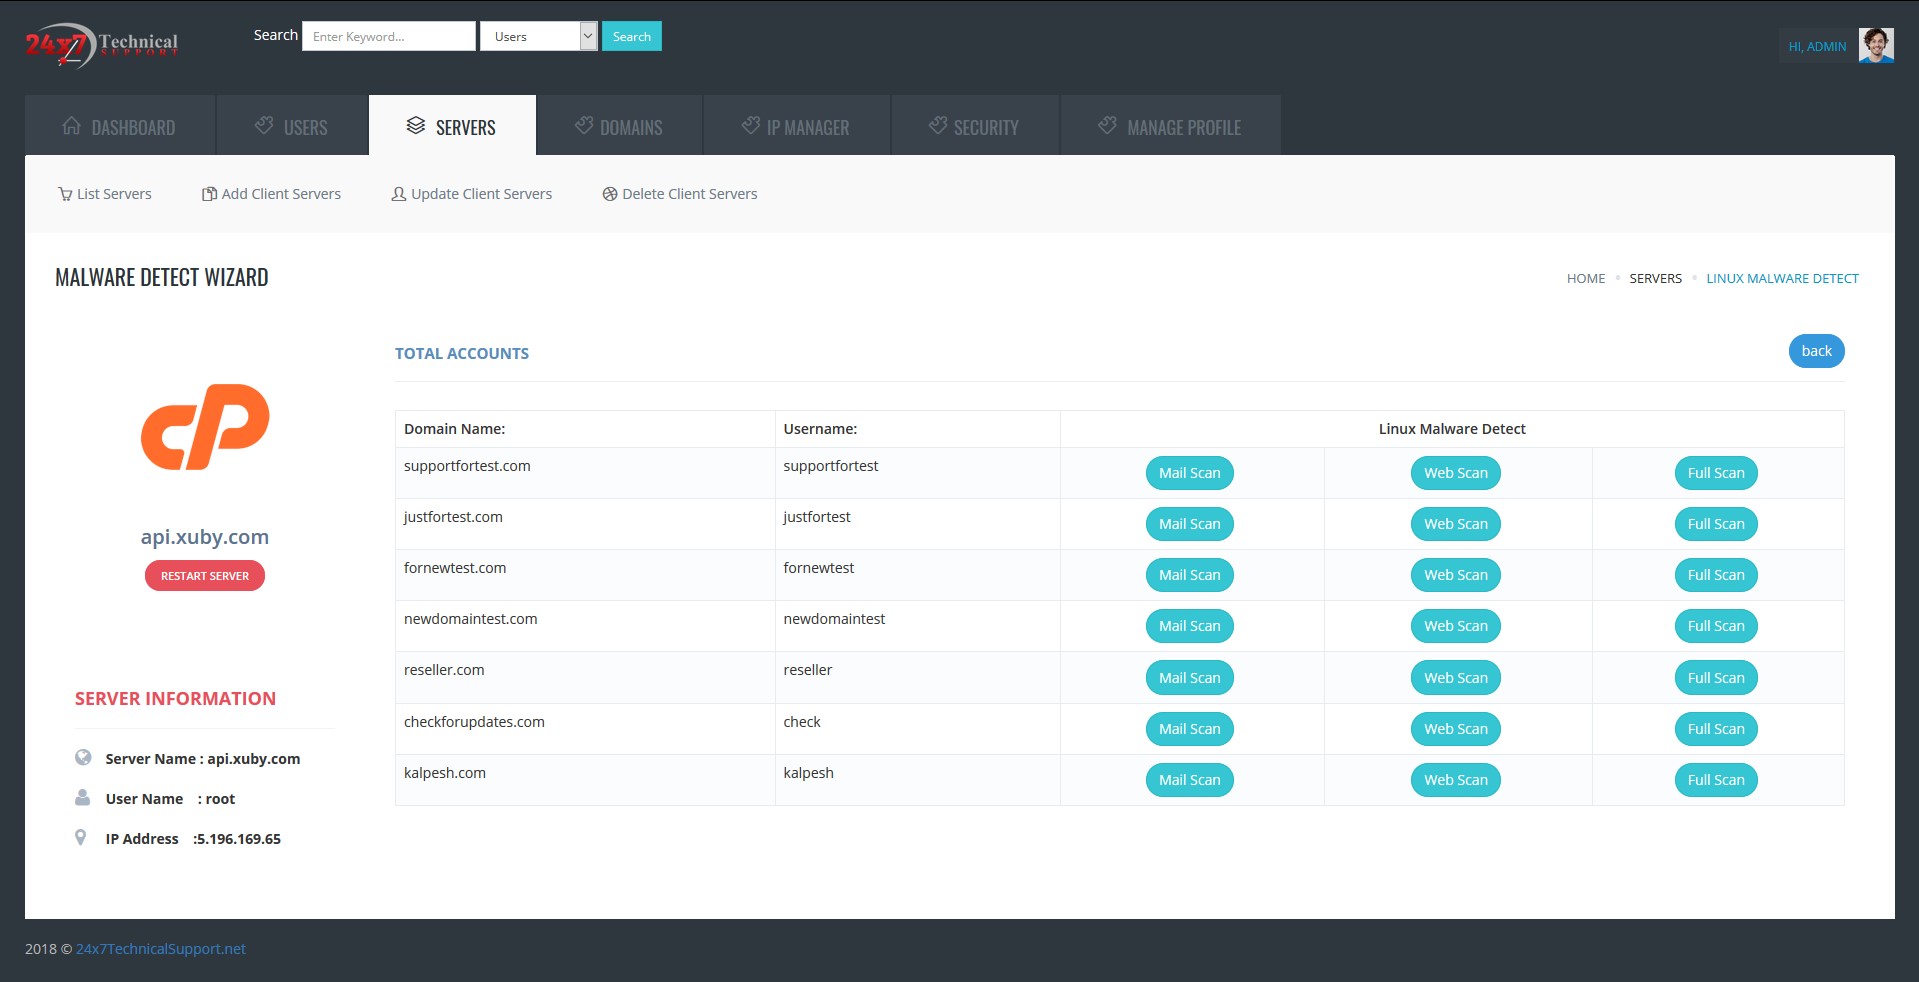
Task: Click the Enter Keyword search field
Action: 389,36
